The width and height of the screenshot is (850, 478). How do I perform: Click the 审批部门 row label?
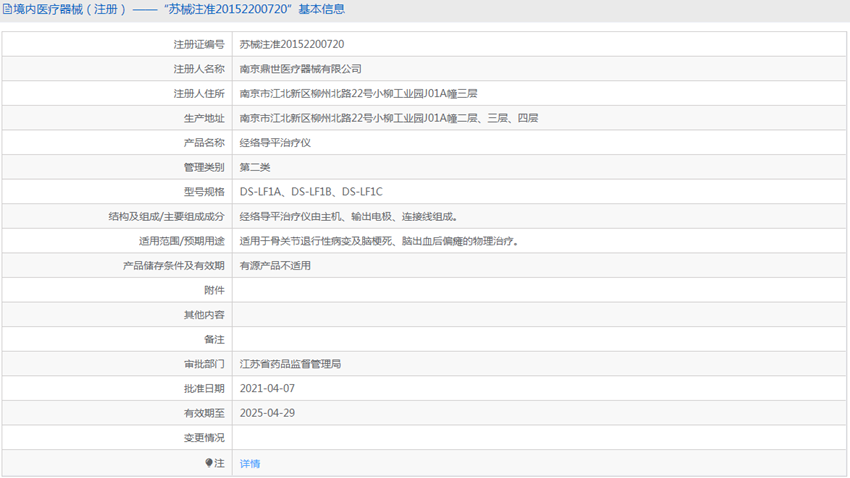(204, 364)
